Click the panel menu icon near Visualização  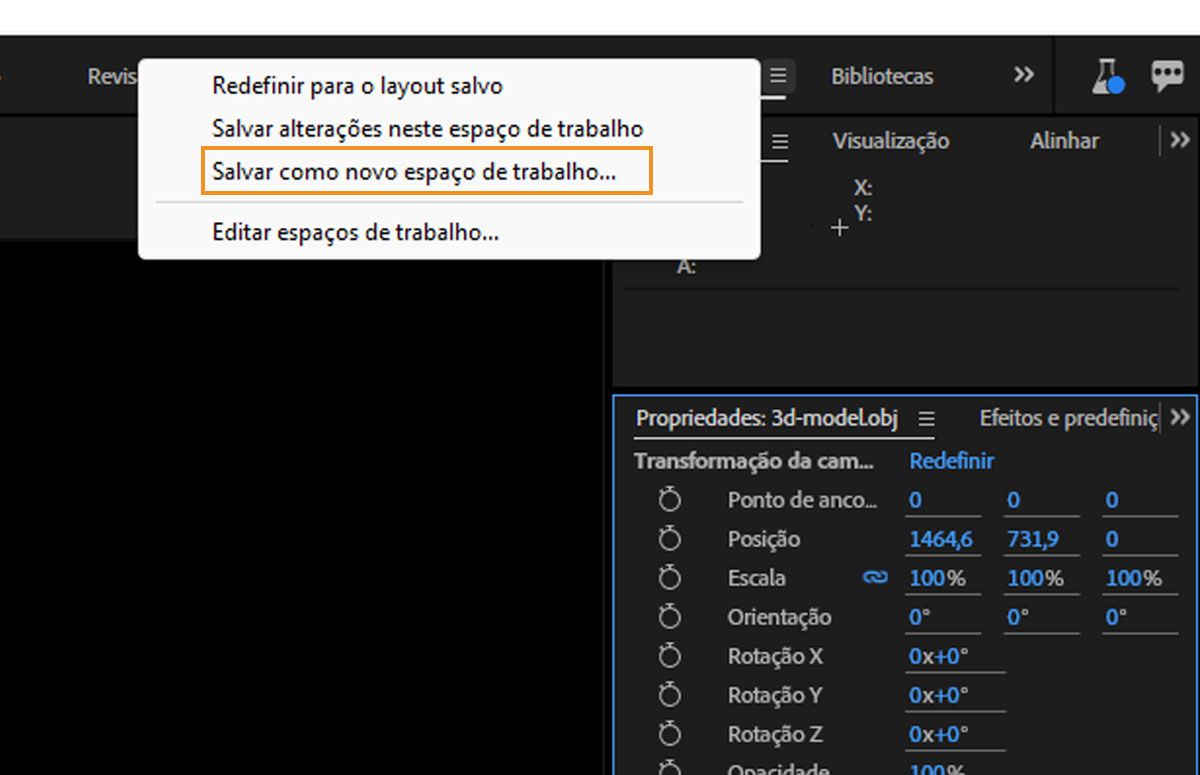pos(781,142)
